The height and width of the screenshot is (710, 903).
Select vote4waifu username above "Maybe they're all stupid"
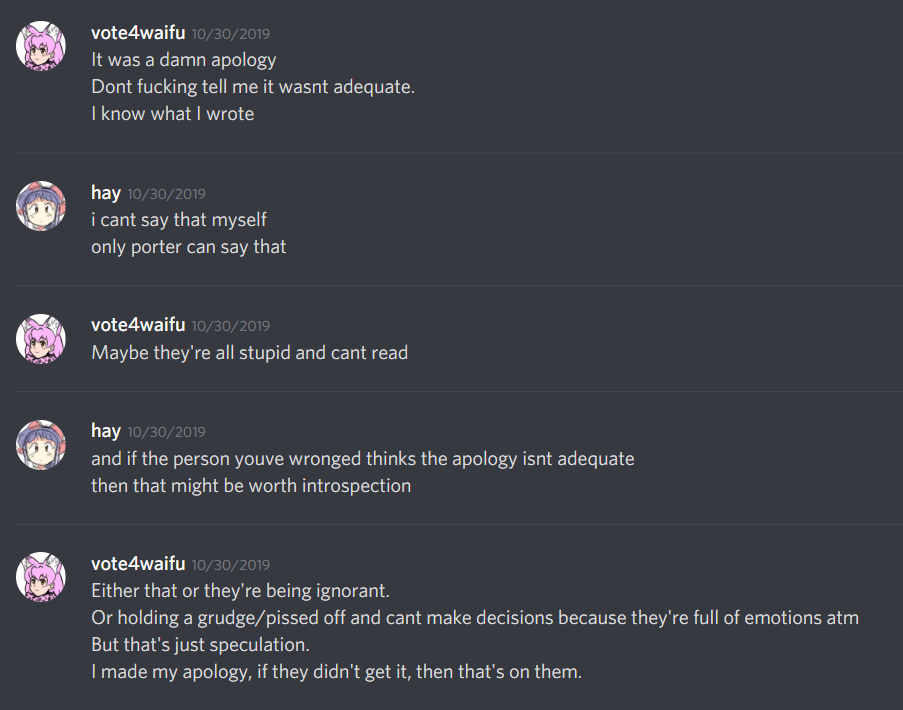(x=138, y=325)
